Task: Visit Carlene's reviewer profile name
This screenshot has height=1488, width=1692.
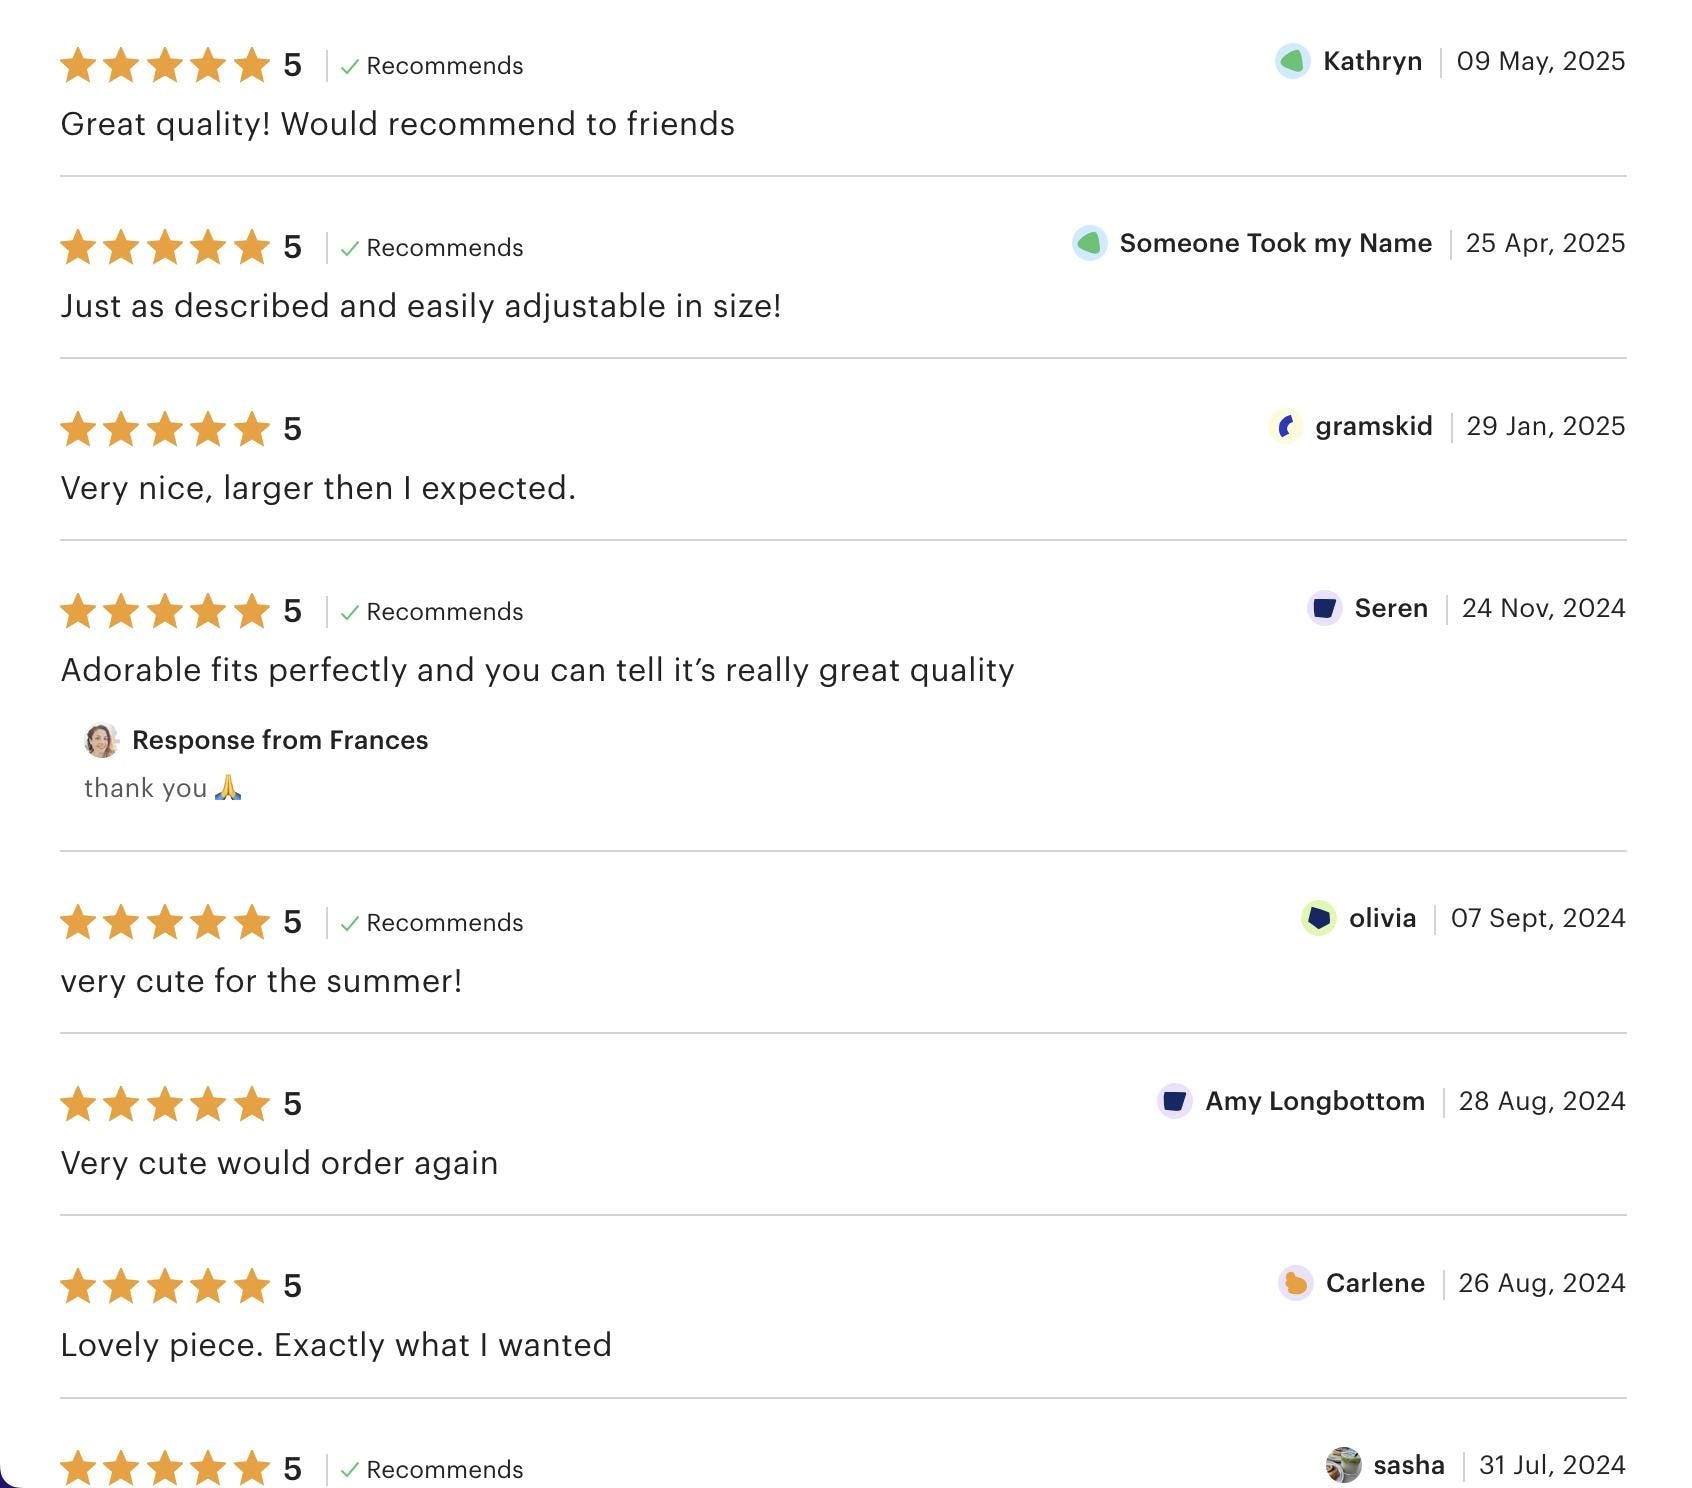Action: (x=1375, y=1283)
